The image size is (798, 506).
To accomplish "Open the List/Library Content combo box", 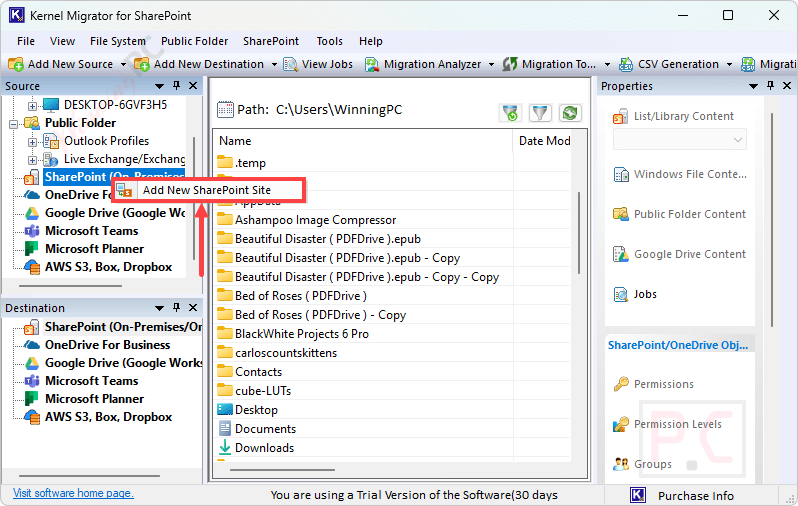I will [x=679, y=139].
